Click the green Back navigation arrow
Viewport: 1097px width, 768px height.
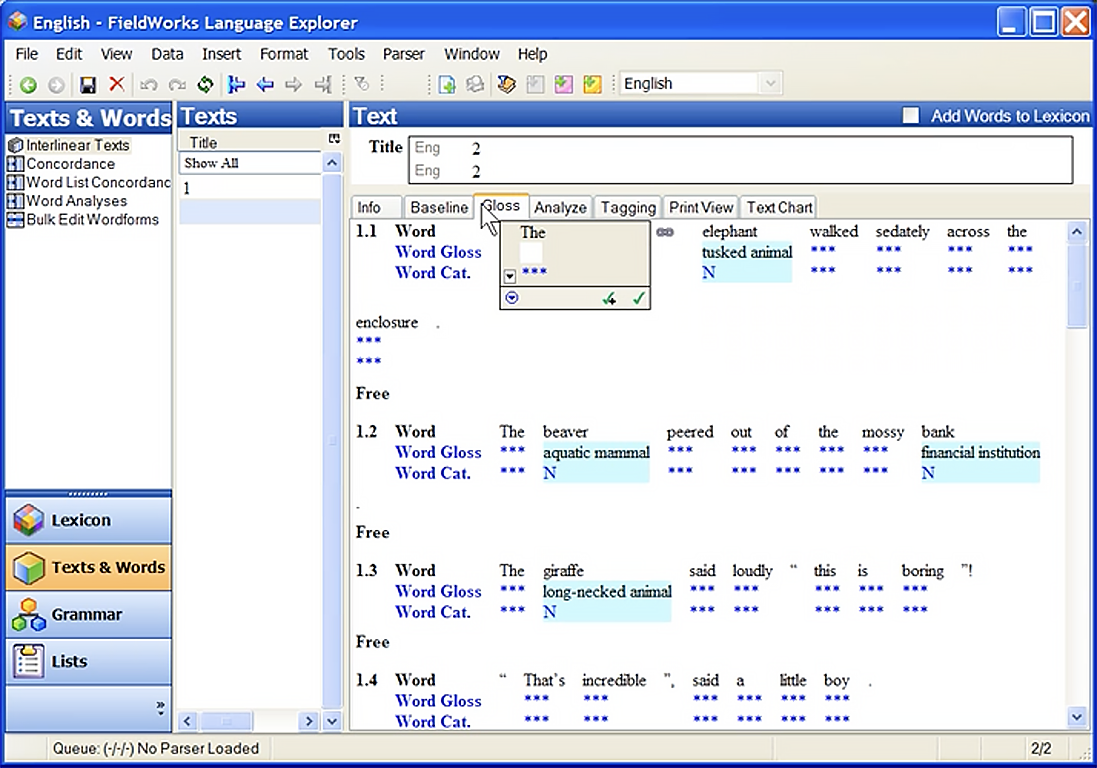click(x=28, y=85)
